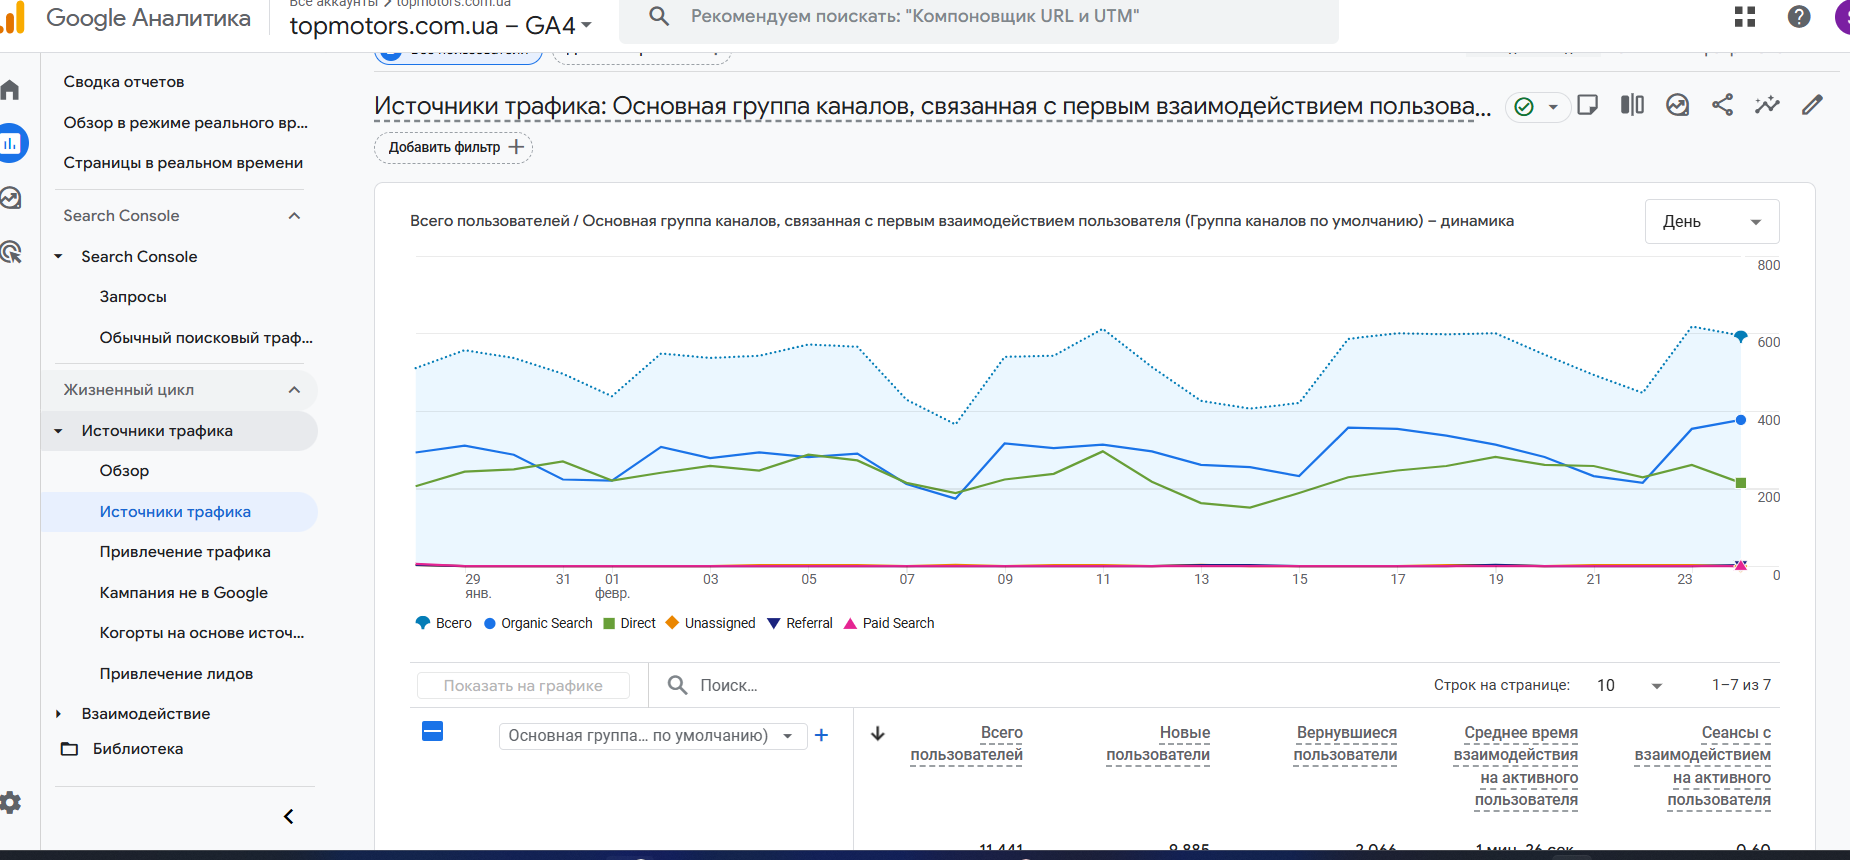Image resolution: width=1850 pixels, height=860 pixels.
Task: Collapse the reports navigation panel
Action: [288, 817]
